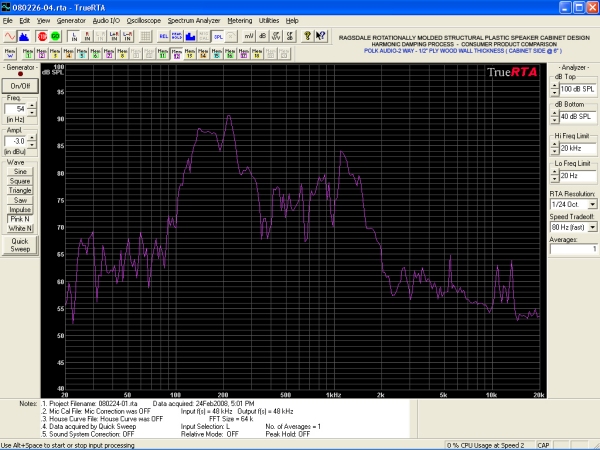Toggle the generator On/Off button

tap(20, 86)
